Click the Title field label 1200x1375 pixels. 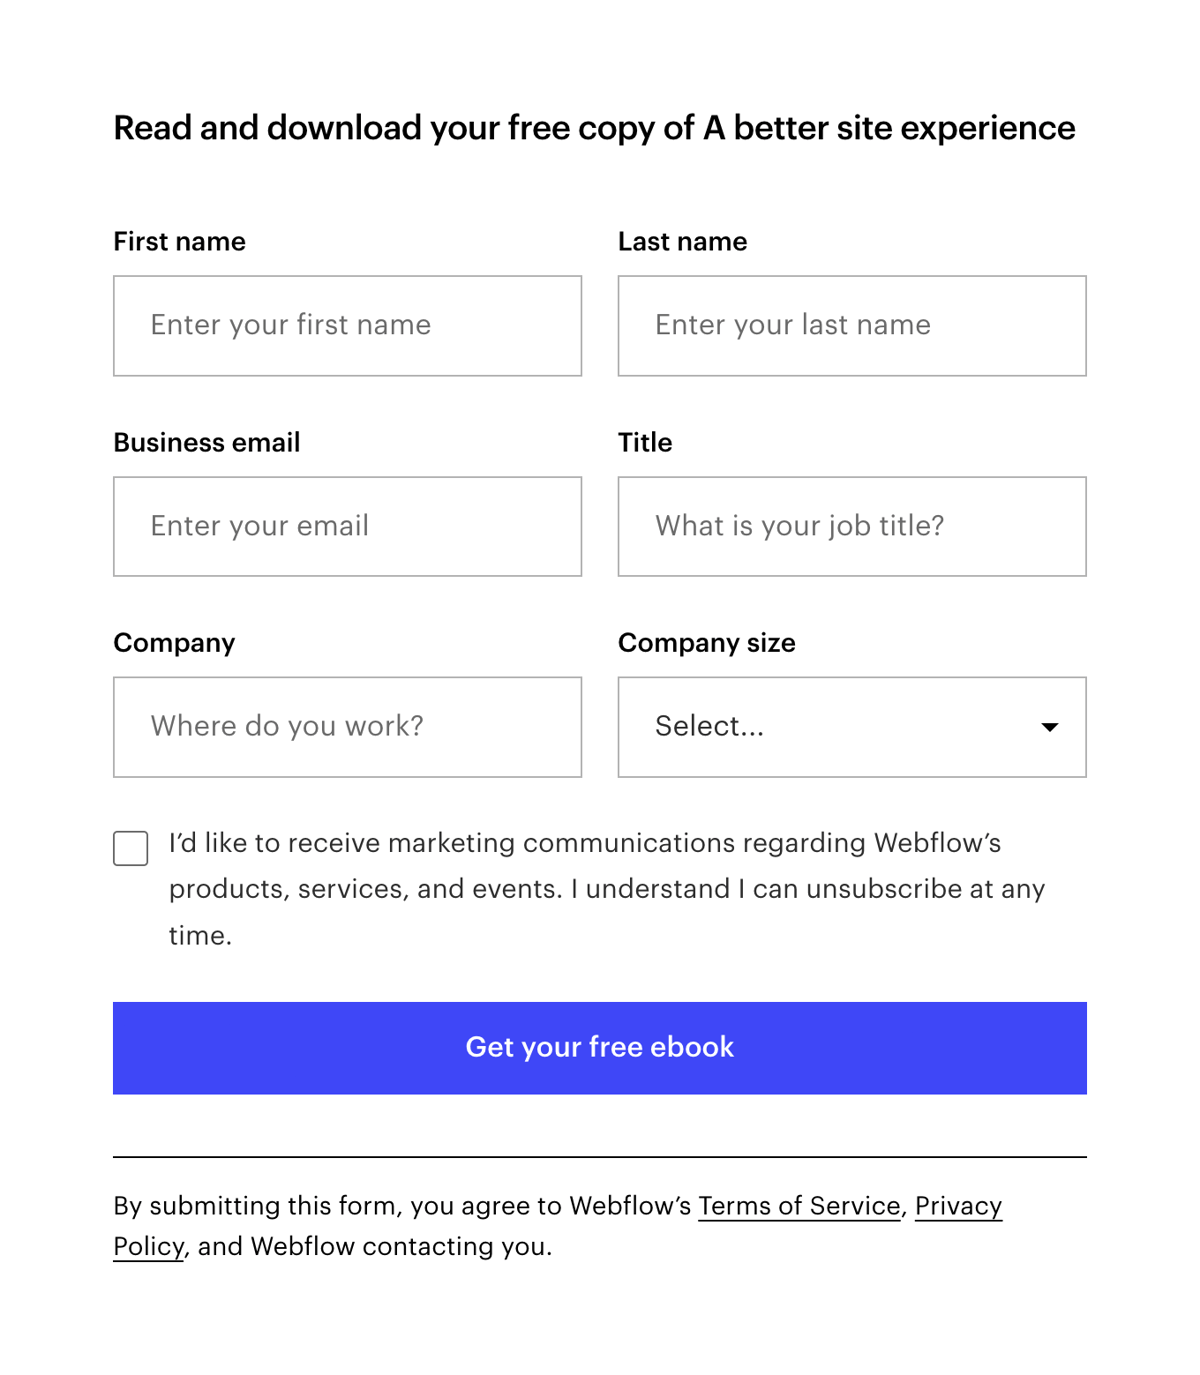tap(645, 442)
